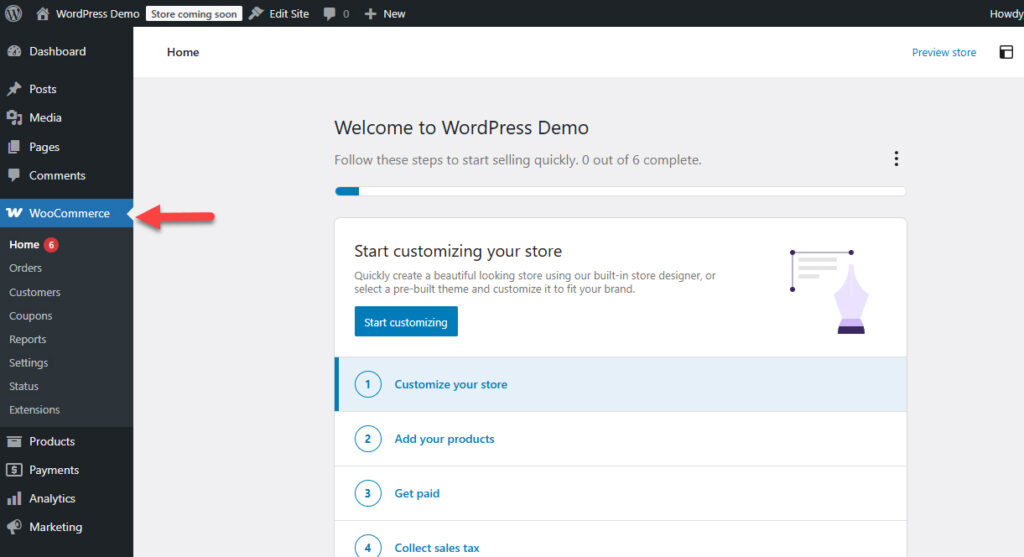Open Marketing in the sidebar
The width and height of the screenshot is (1024, 557).
[56, 527]
